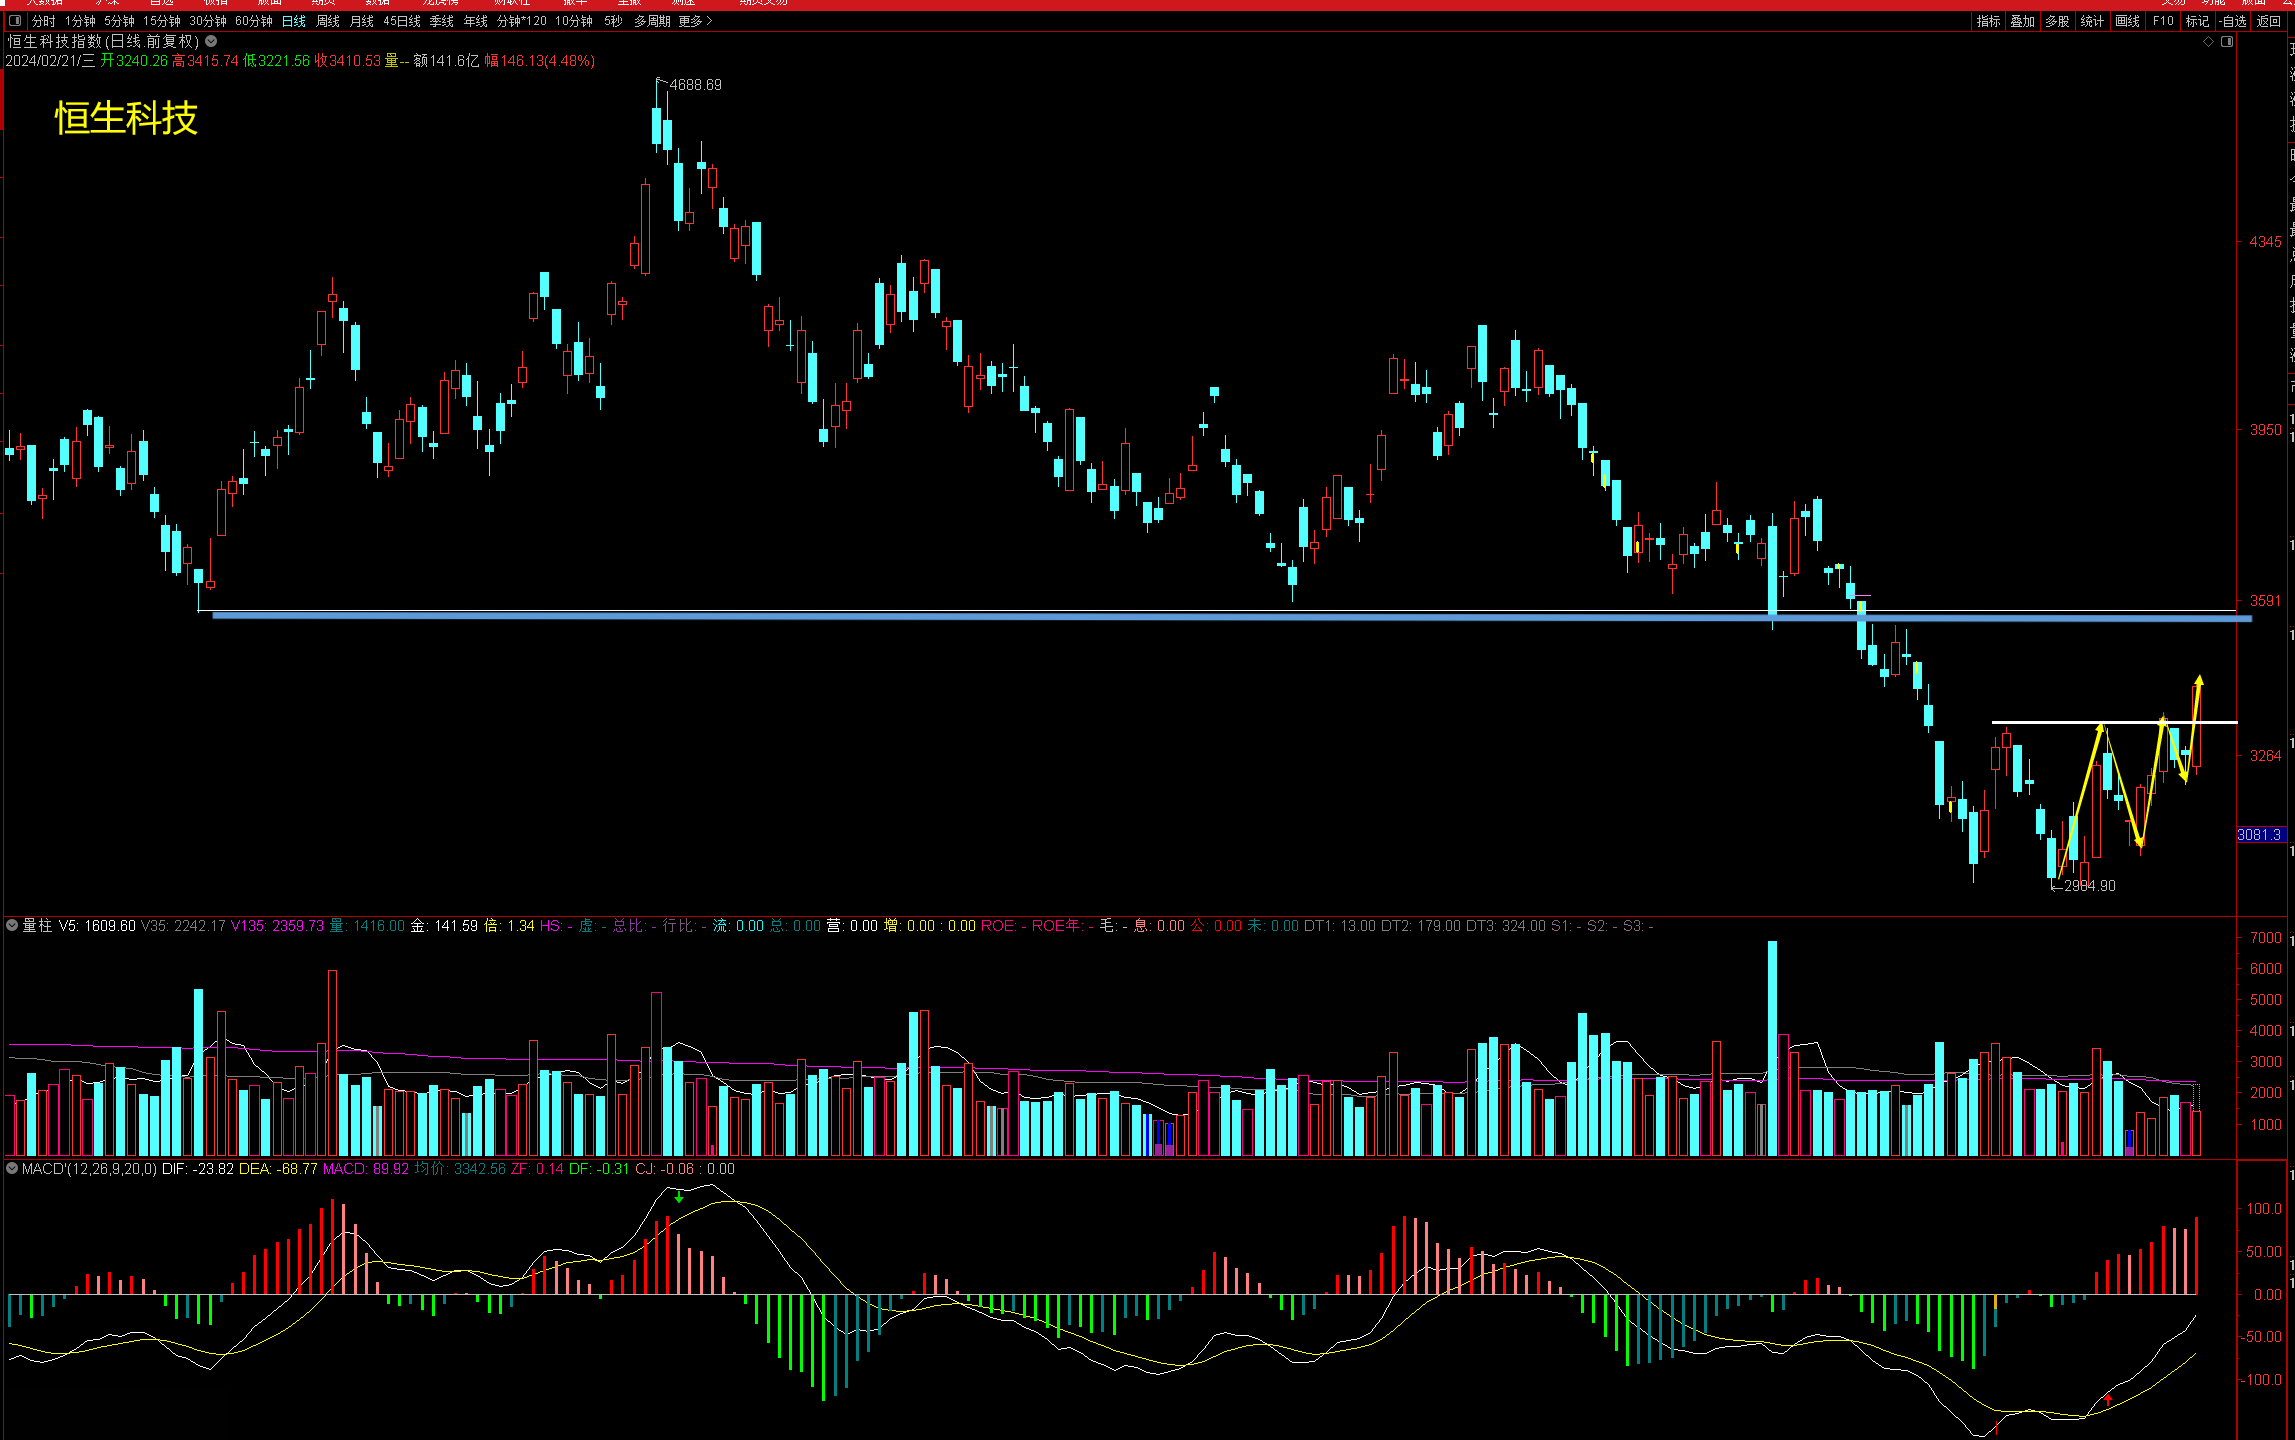
Task: Switch to the 周线 weekly period
Action: tap(328, 21)
